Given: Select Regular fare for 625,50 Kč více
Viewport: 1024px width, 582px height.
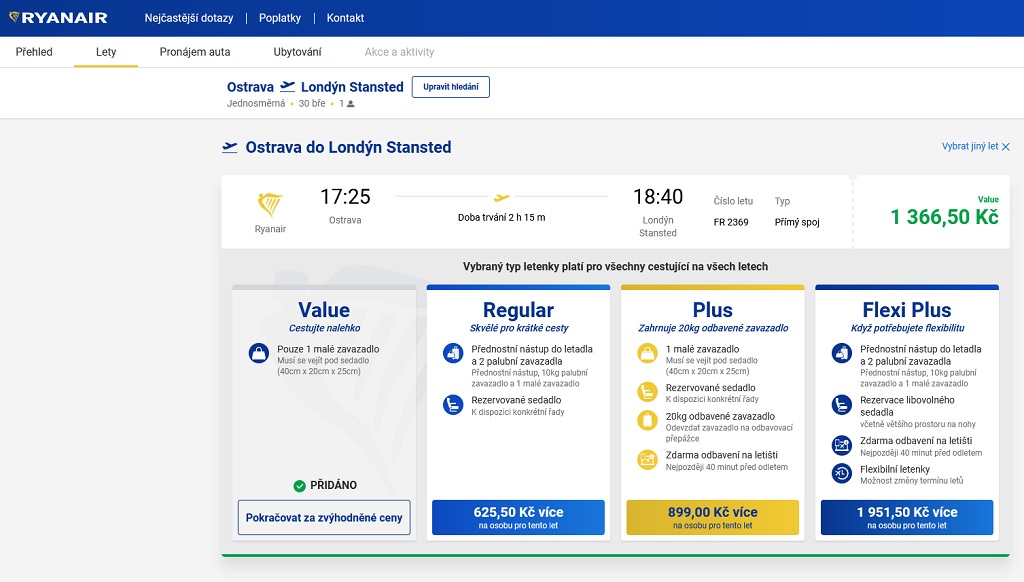Looking at the screenshot, I should [519, 517].
